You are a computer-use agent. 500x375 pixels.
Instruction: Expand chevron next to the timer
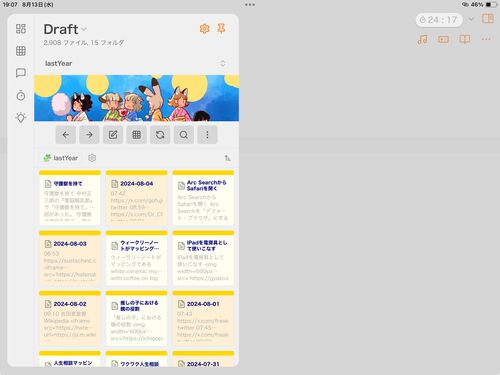tap(471, 19)
